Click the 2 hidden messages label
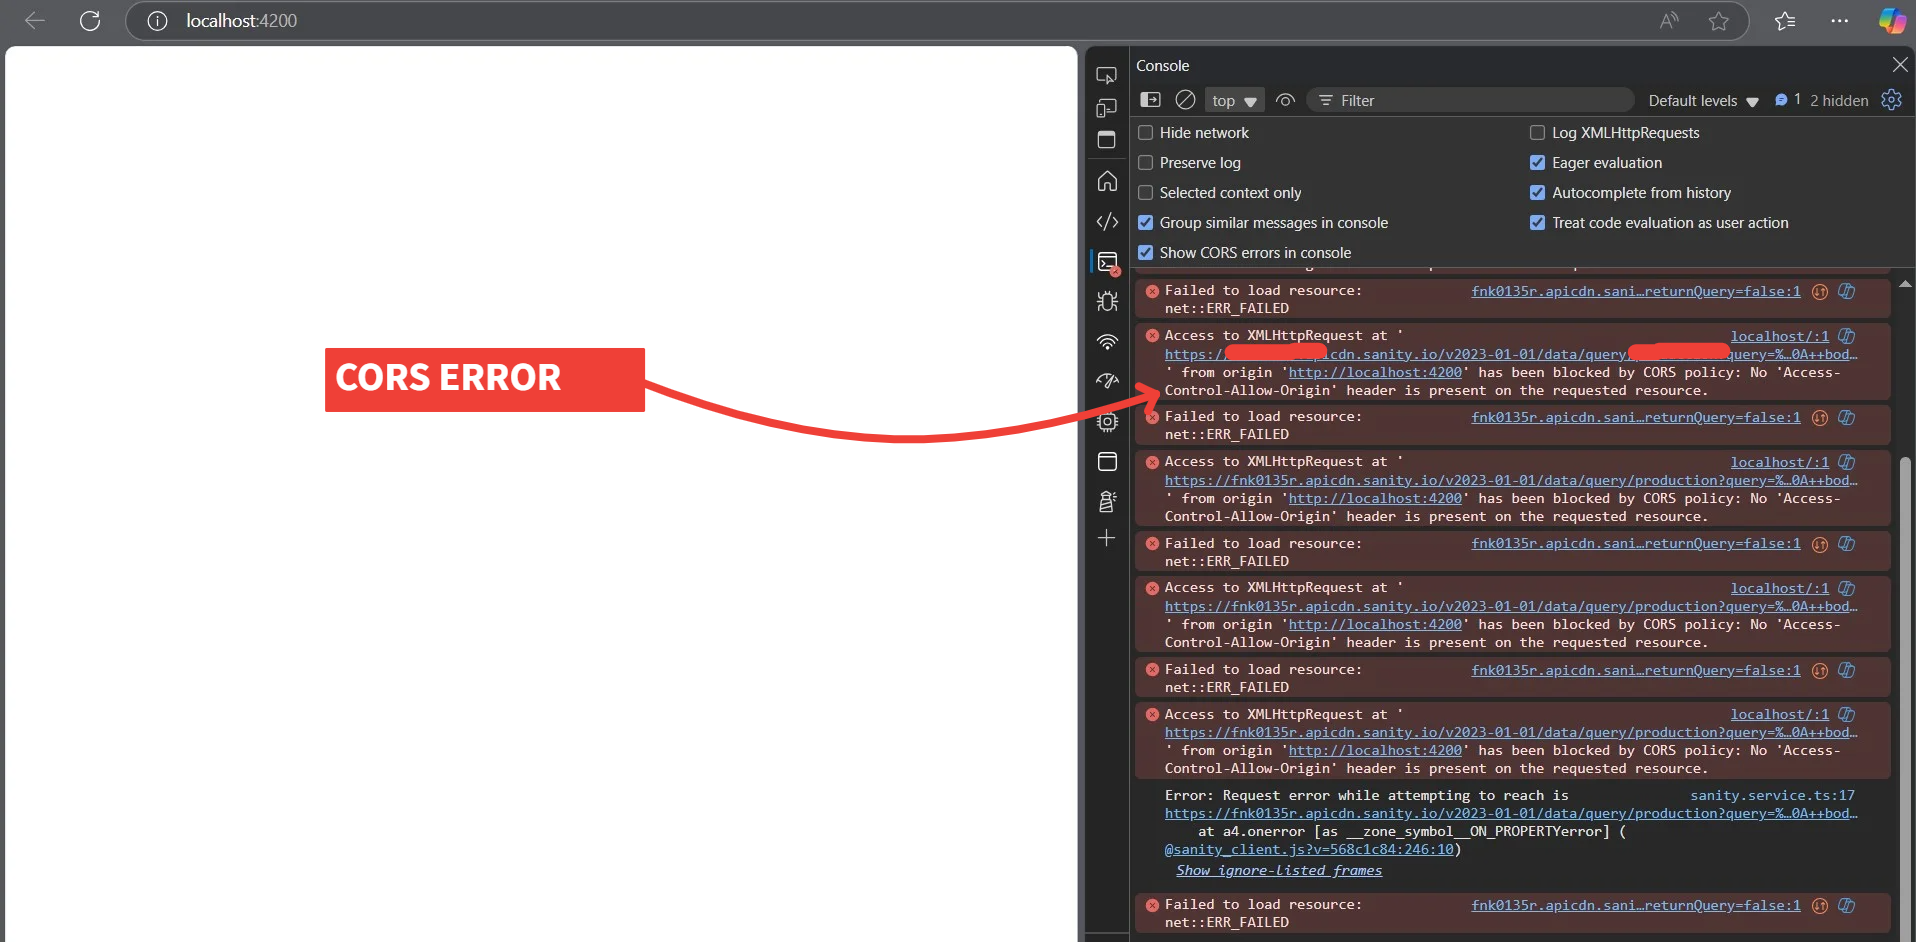 pyautogui.click(x=1839, y=100)
